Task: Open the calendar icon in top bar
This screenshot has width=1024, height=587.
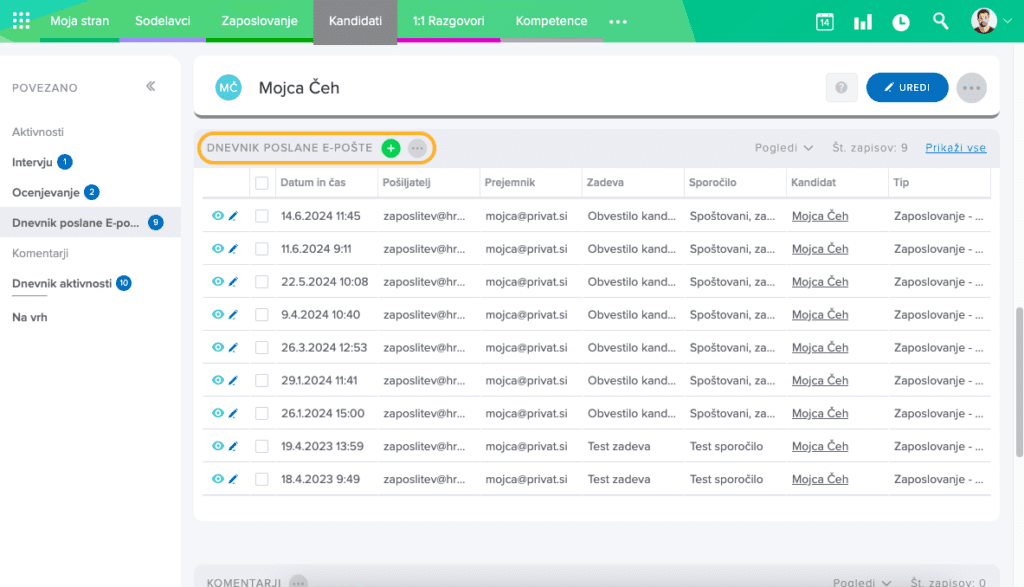Action: [x=825, y=22]
